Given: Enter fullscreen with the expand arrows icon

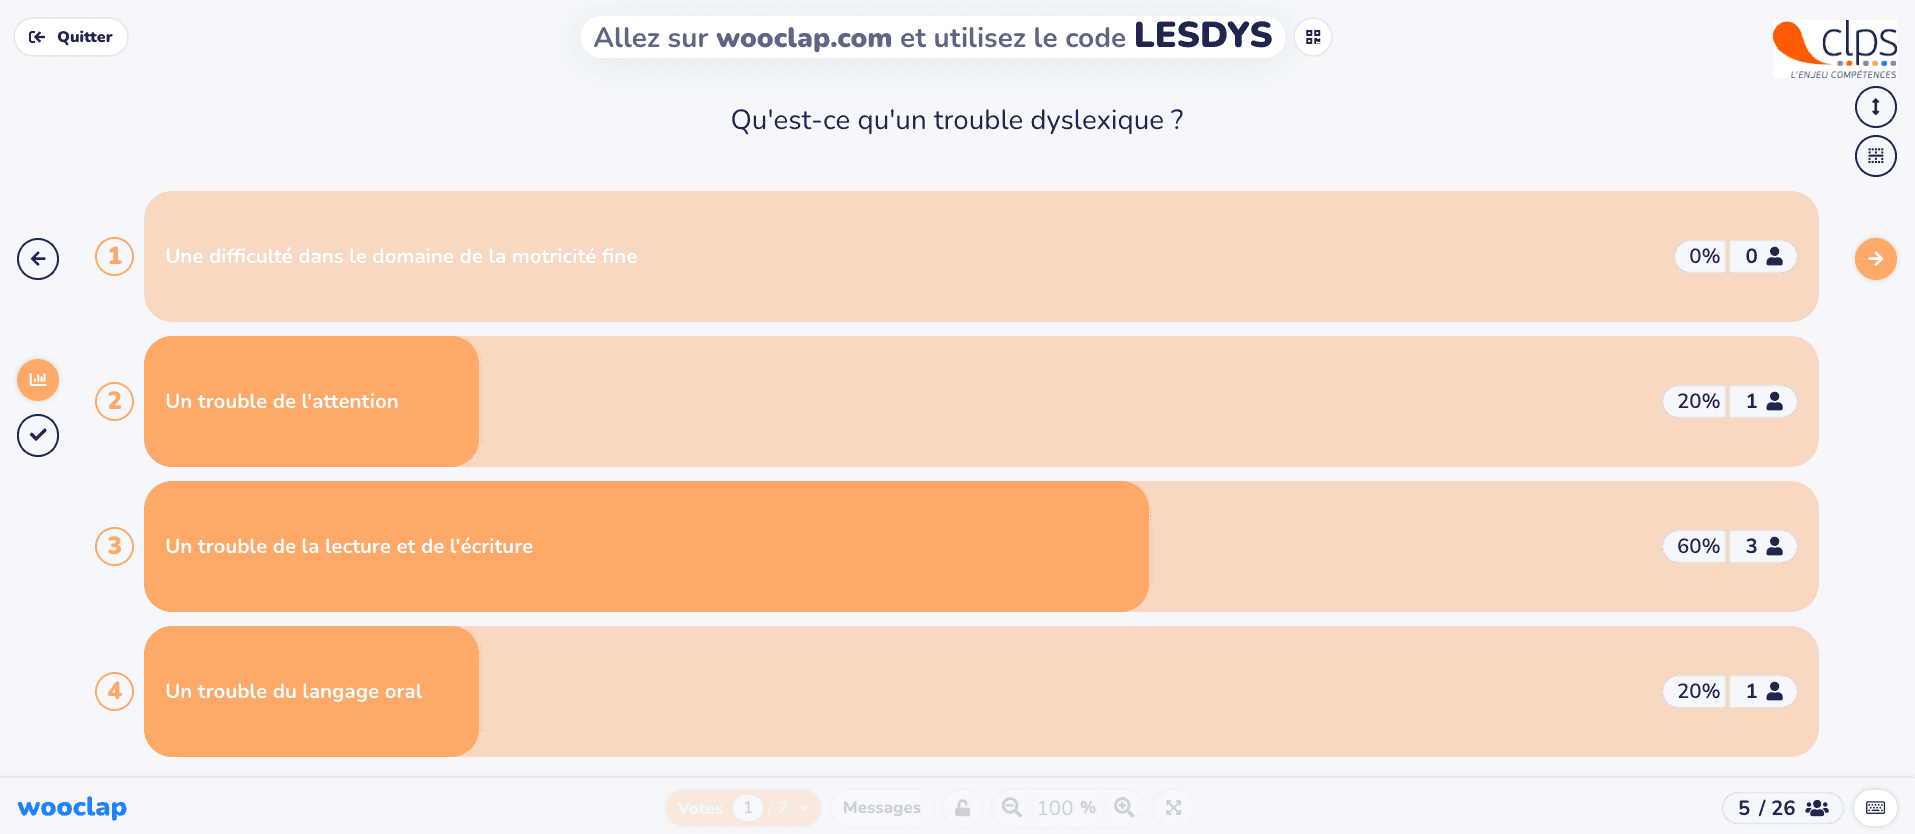Looking at the screenshot, I should click(1173, 807).
